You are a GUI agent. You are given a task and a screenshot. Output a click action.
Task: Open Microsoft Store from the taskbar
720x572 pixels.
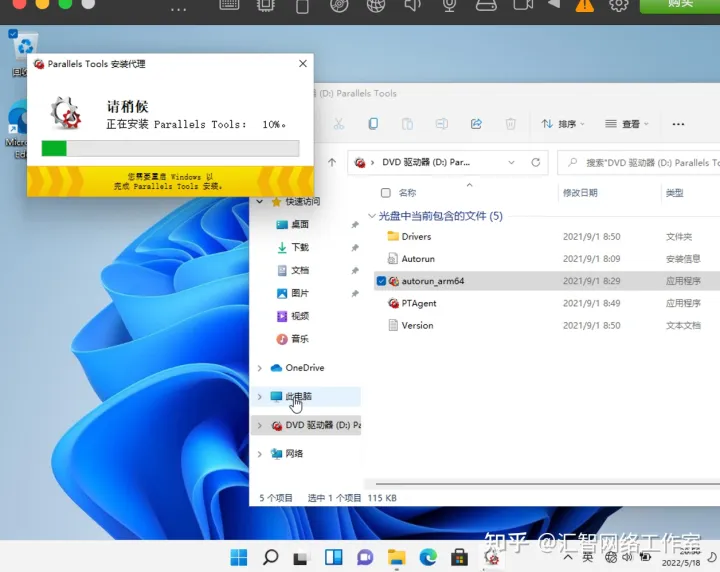tap(459, 557)
